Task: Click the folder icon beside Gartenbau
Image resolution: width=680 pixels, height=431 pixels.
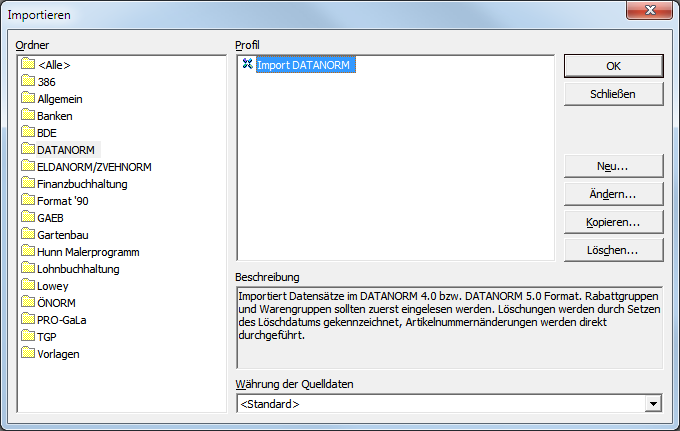Action: coord(27,235)
